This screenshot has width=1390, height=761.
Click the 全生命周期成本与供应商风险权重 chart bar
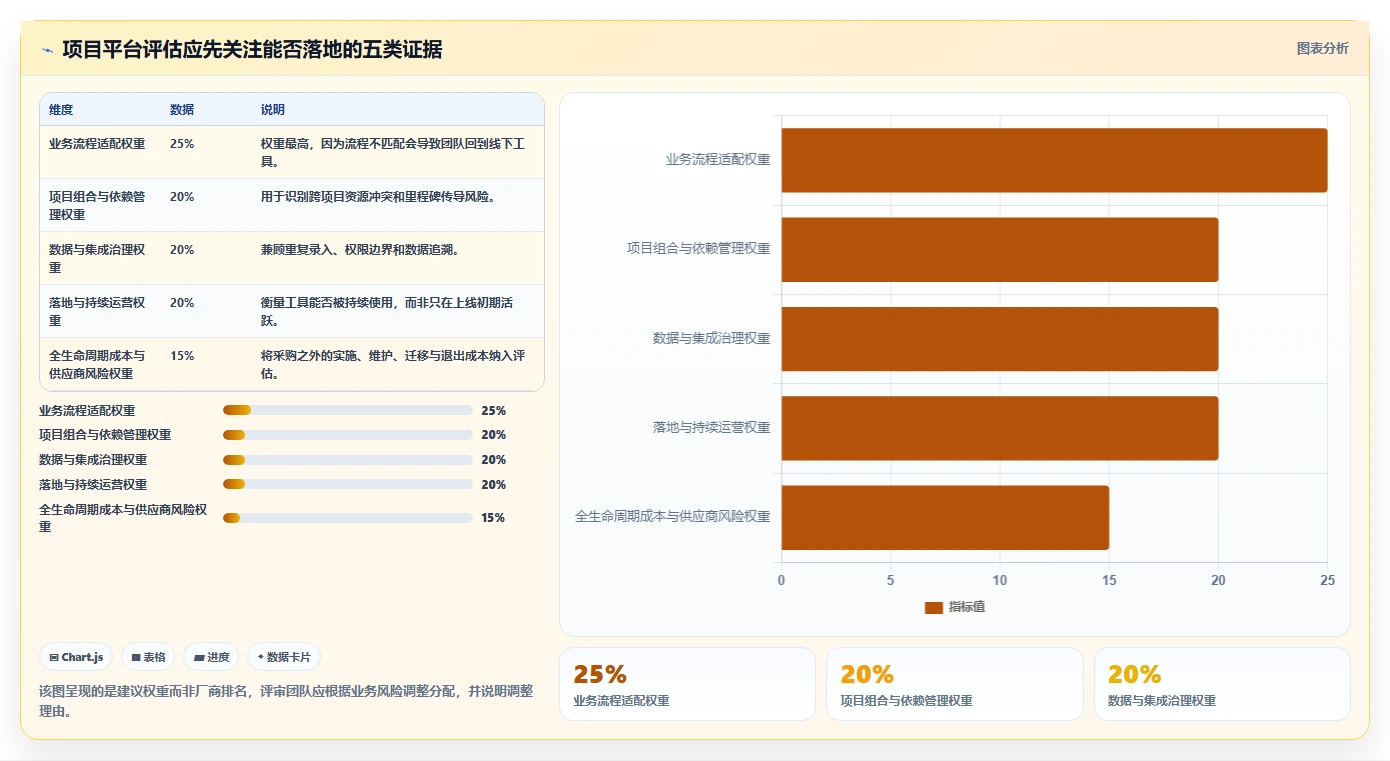point(945,517)
